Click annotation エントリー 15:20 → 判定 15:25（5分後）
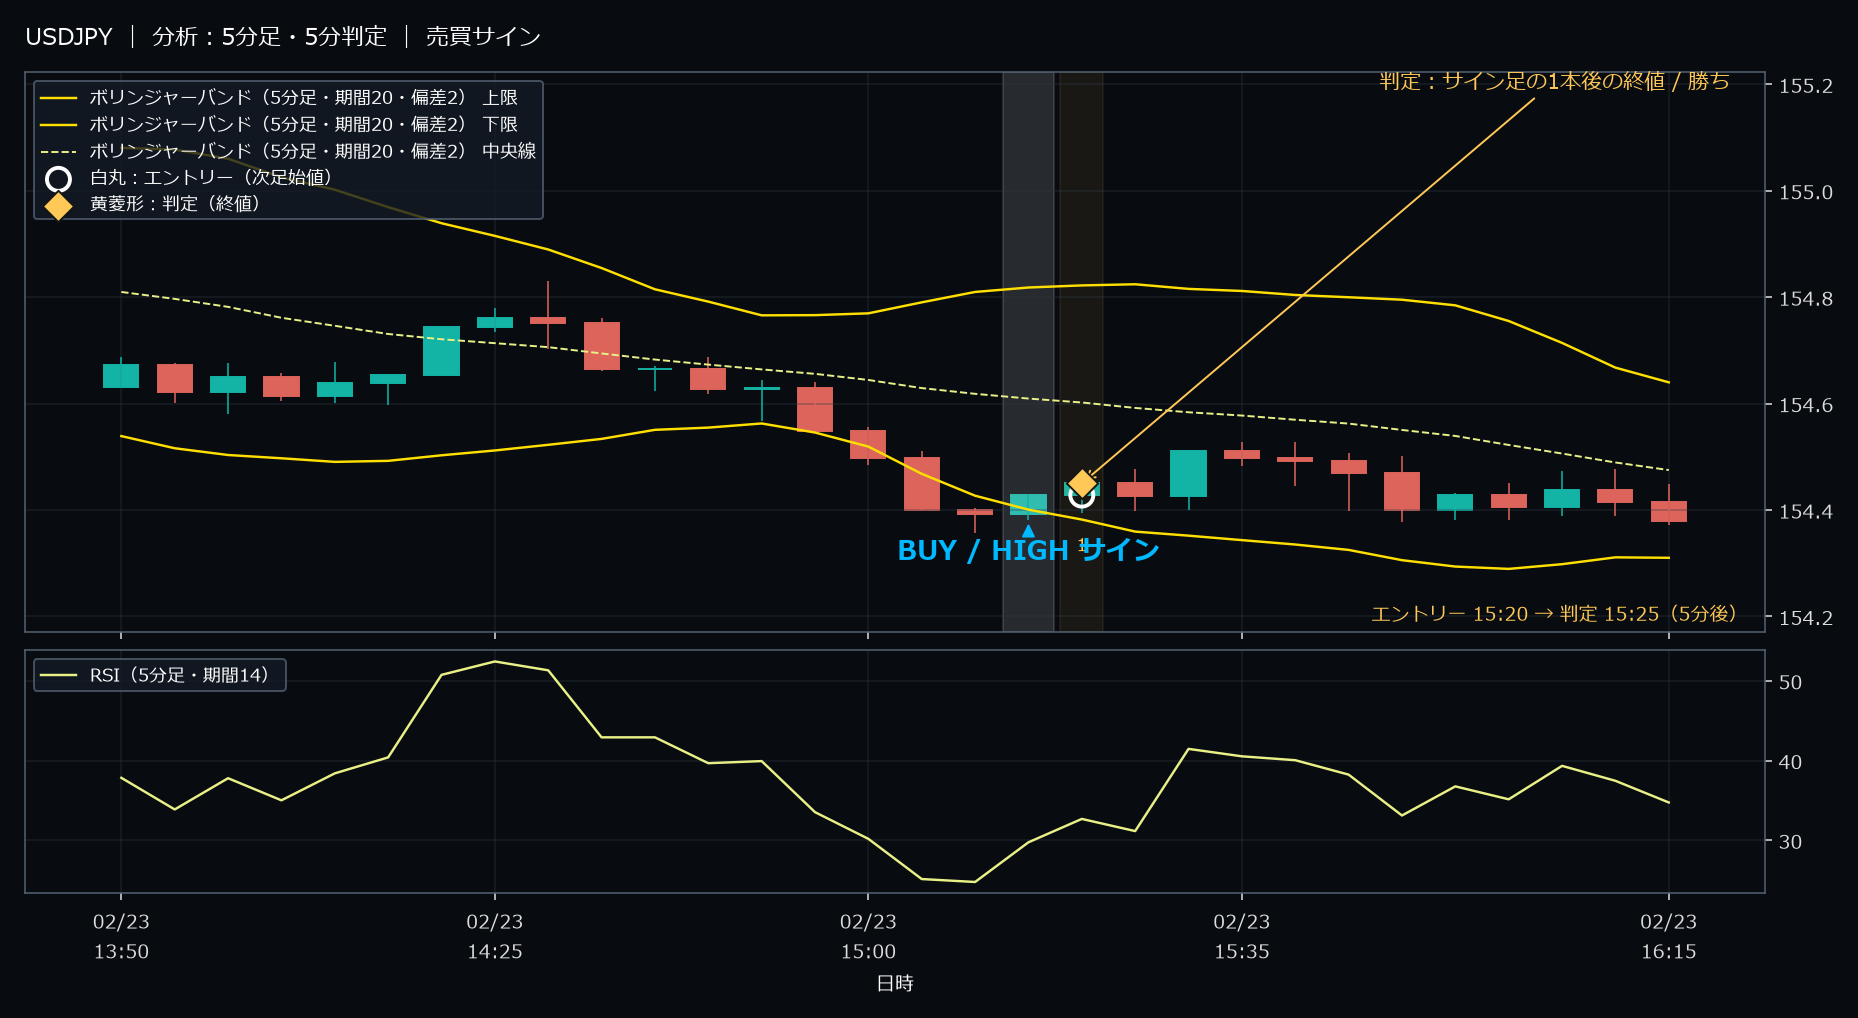1858x1018 pixels. point(1554,614)
